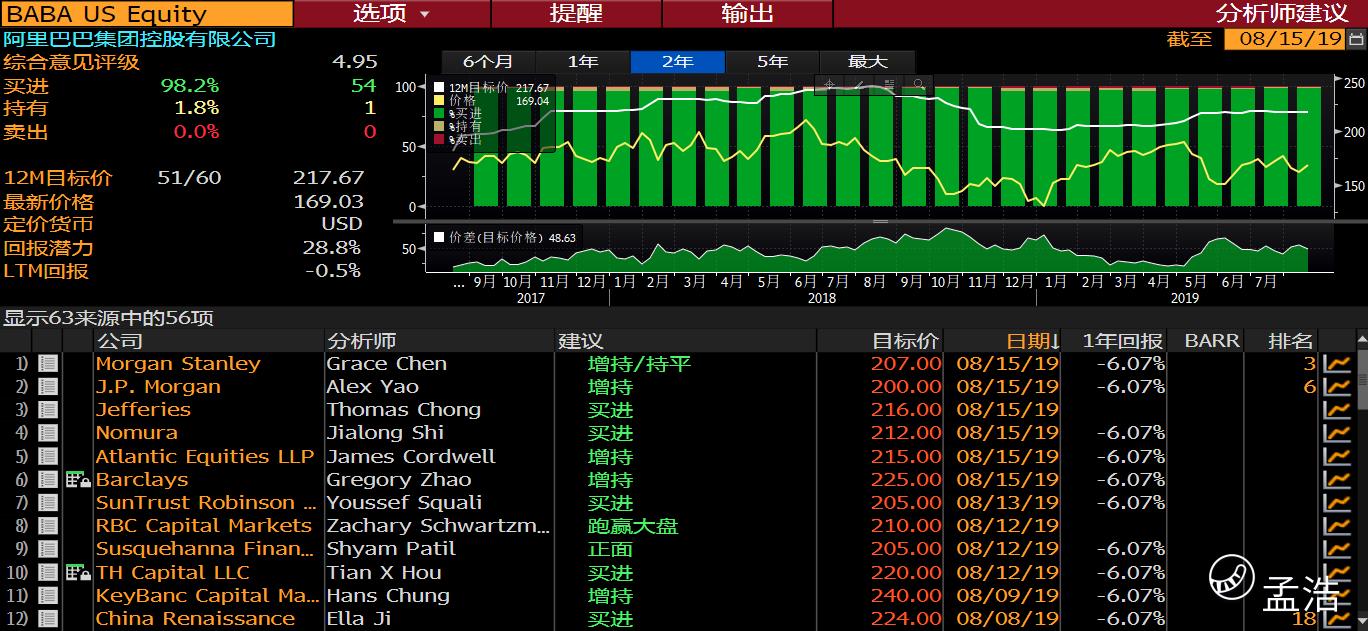Open the SunTrust Robinson report document icon
This screenshot has height=631, width=1368.
pyautogui.click(x=48, y=503)
